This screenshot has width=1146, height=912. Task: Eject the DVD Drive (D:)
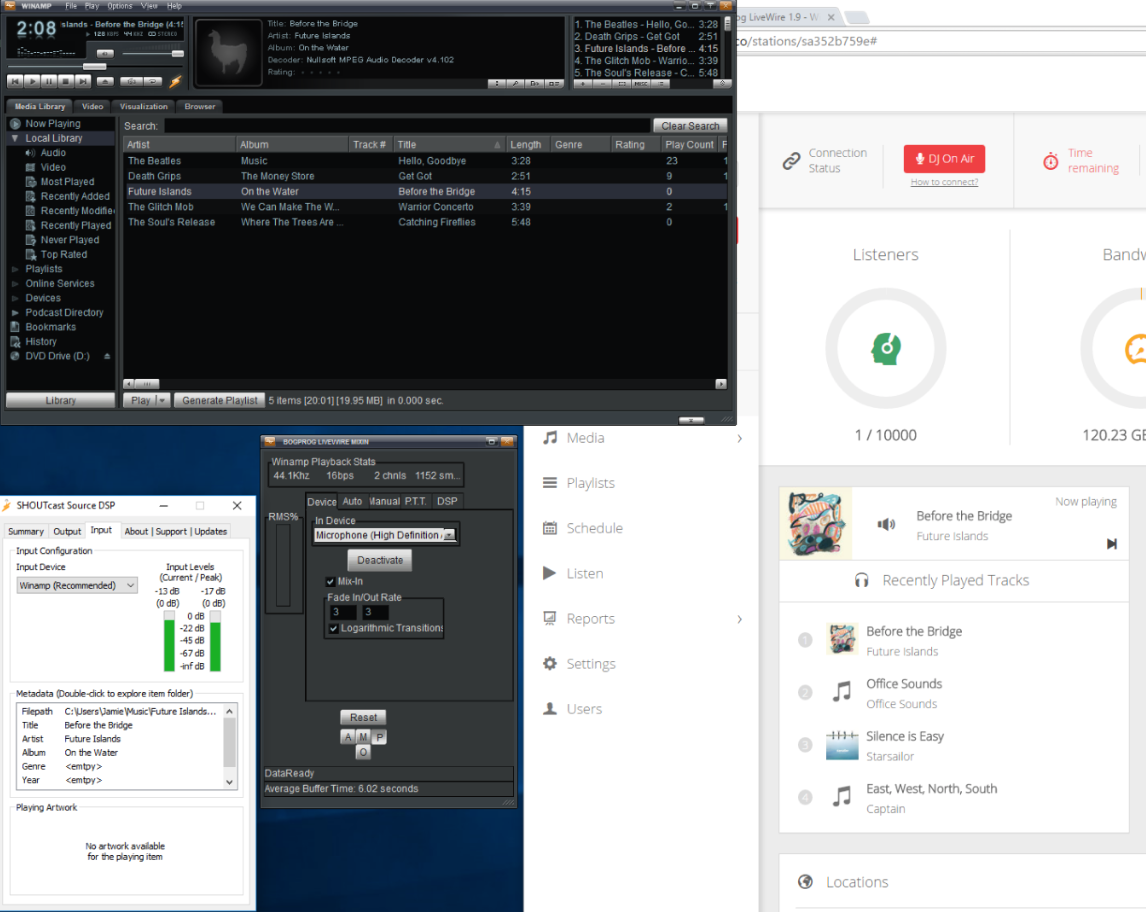point(107,357)
